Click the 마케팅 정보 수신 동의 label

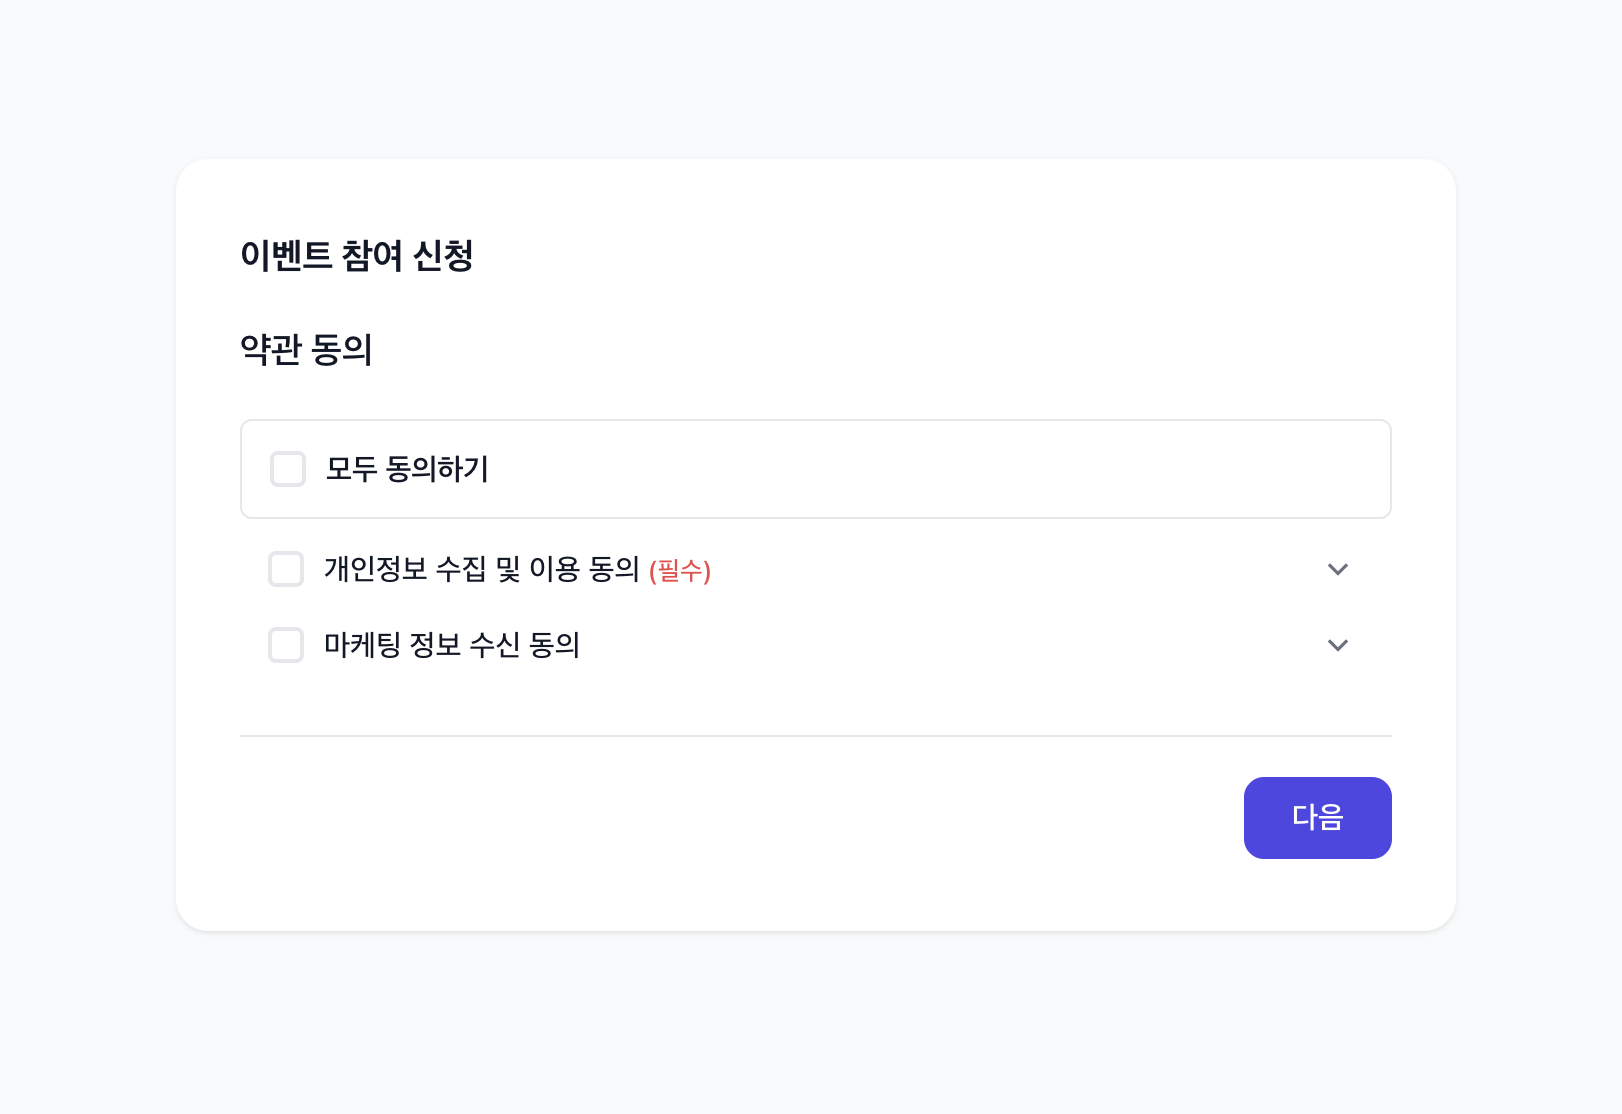tap(452, 645)
